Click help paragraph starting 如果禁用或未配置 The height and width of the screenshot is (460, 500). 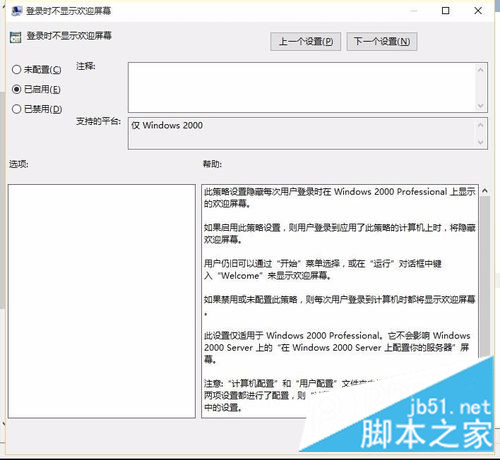(x=340, y=305)
